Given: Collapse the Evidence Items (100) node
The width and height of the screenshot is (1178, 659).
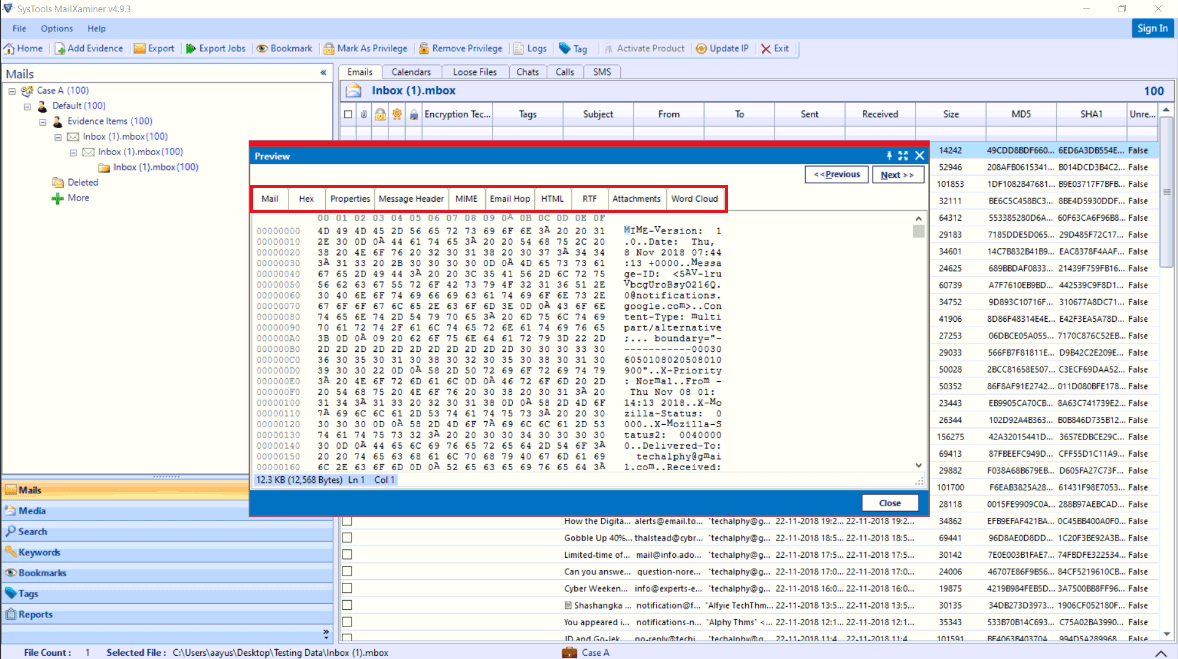Looking at the screenshot, I should tap(43, 122).
